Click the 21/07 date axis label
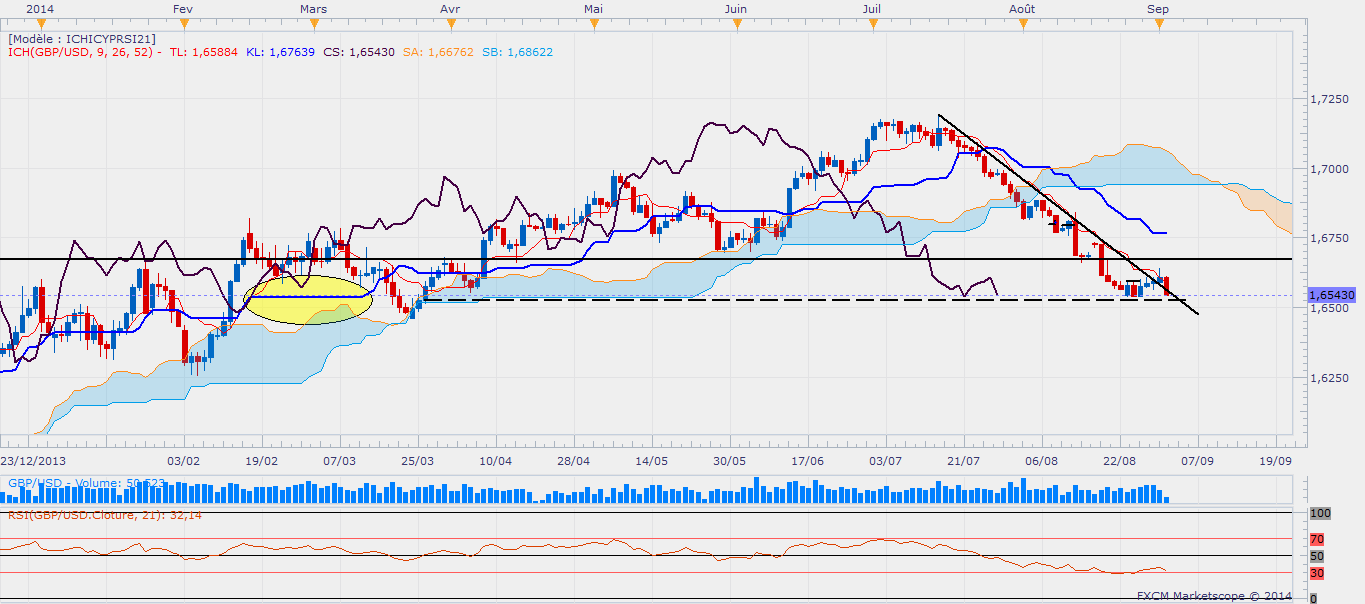The height and width of the screenshot is (604, 1365). click(963, 462)
